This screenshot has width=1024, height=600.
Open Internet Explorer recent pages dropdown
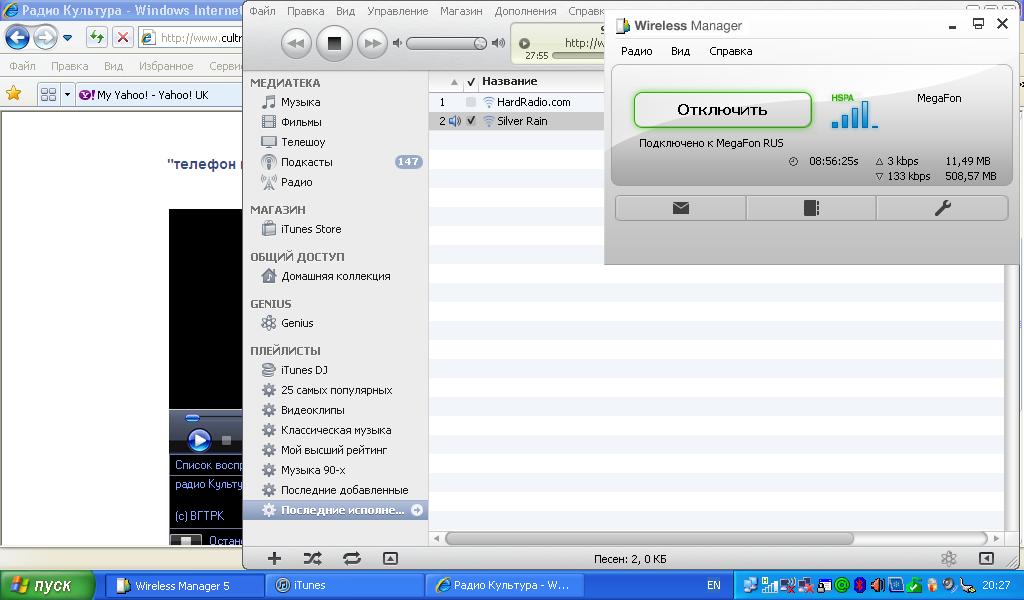point(67,38)
